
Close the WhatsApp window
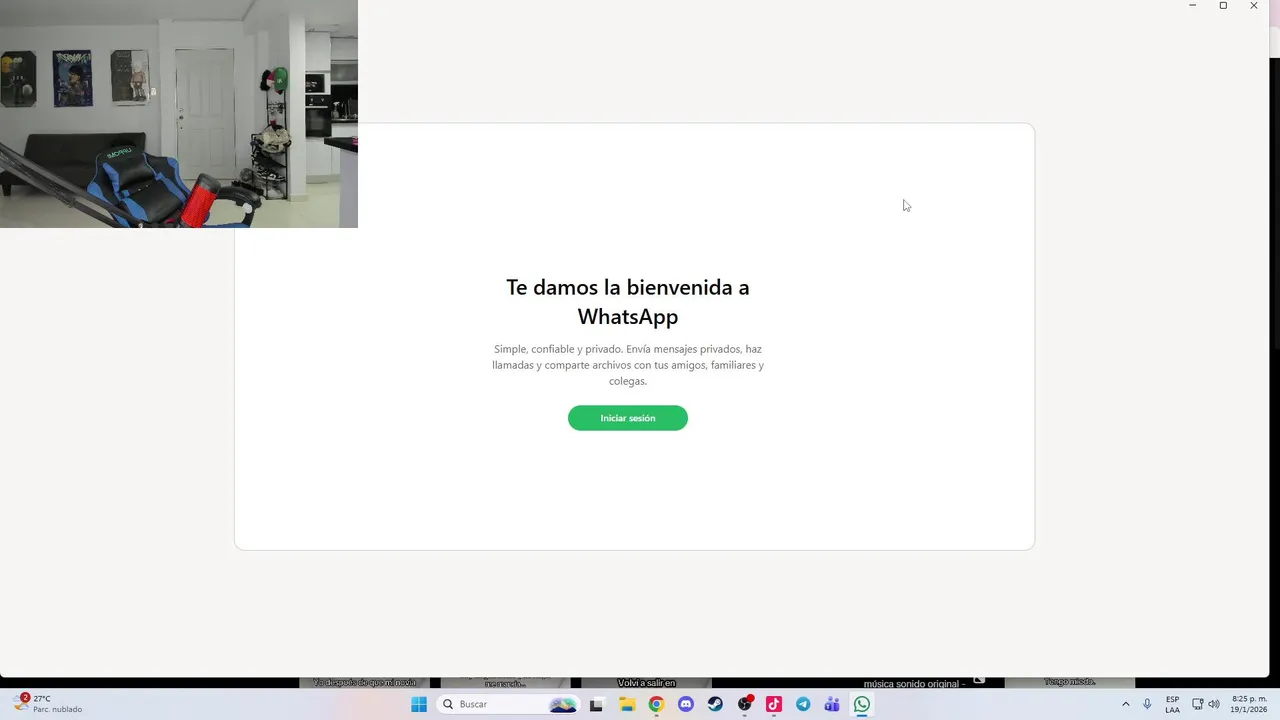click(x=1254, y=6)
